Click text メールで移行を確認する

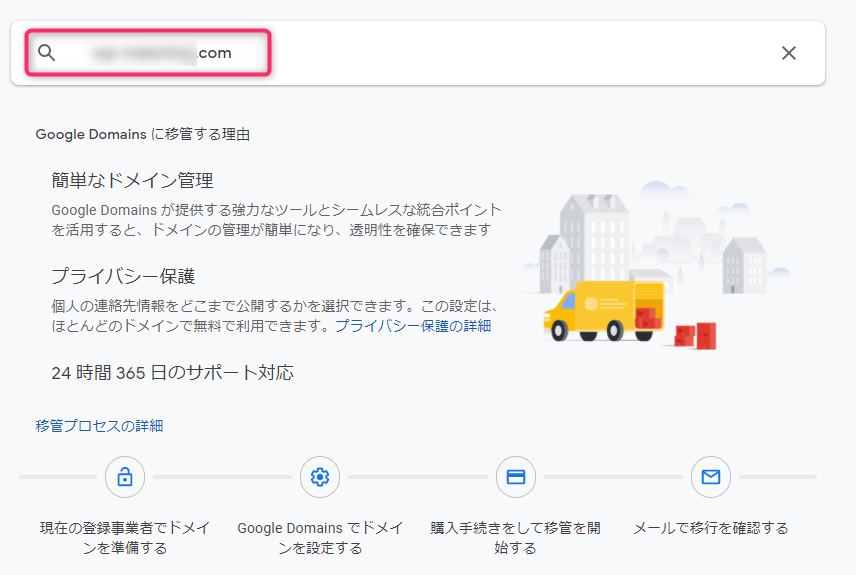710,528
